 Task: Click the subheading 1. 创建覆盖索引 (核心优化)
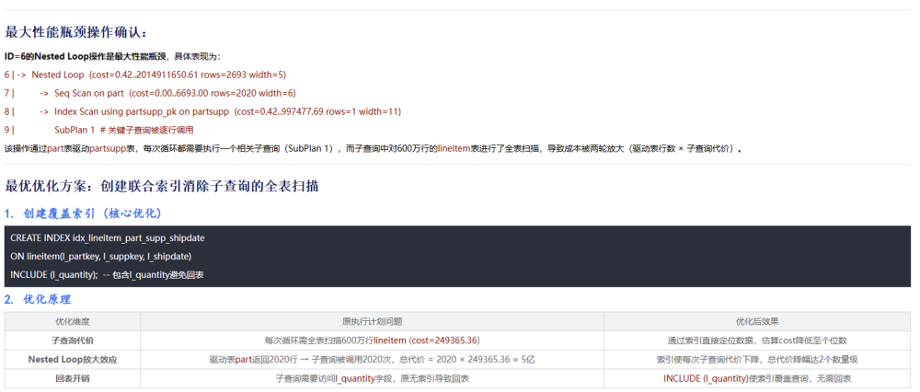[x=83, y=214]
